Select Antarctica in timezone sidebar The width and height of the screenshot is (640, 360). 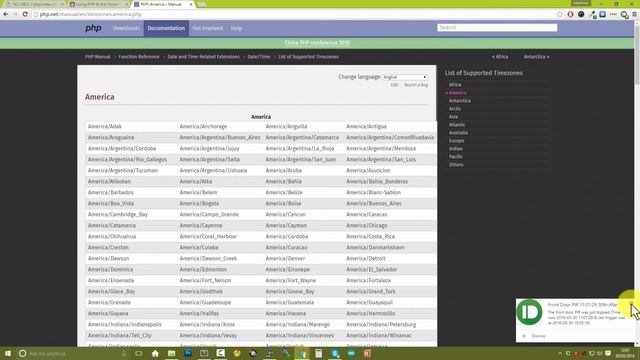coord(460,100)
